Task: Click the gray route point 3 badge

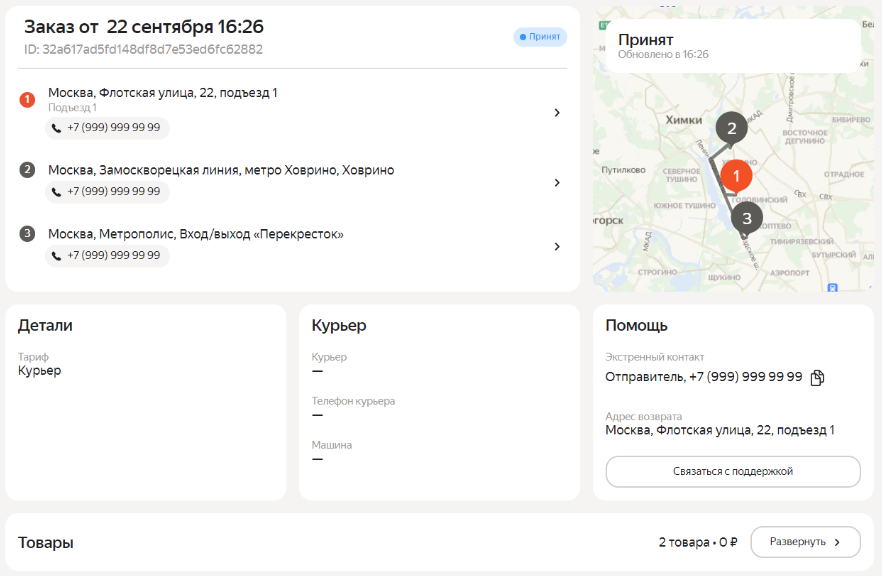Action: click(27, 234)
